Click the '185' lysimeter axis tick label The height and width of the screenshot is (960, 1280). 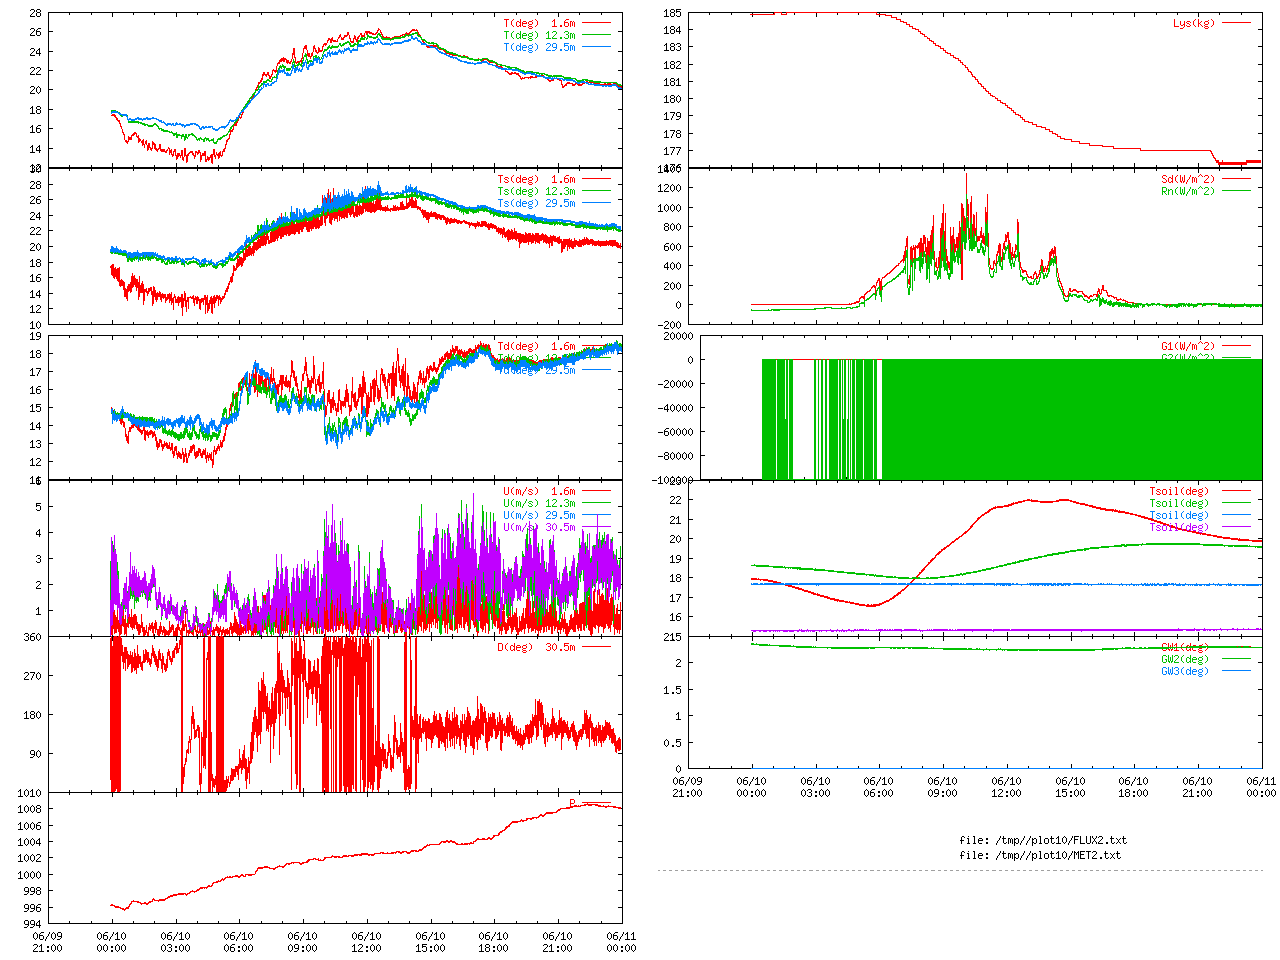click(672, 13)
